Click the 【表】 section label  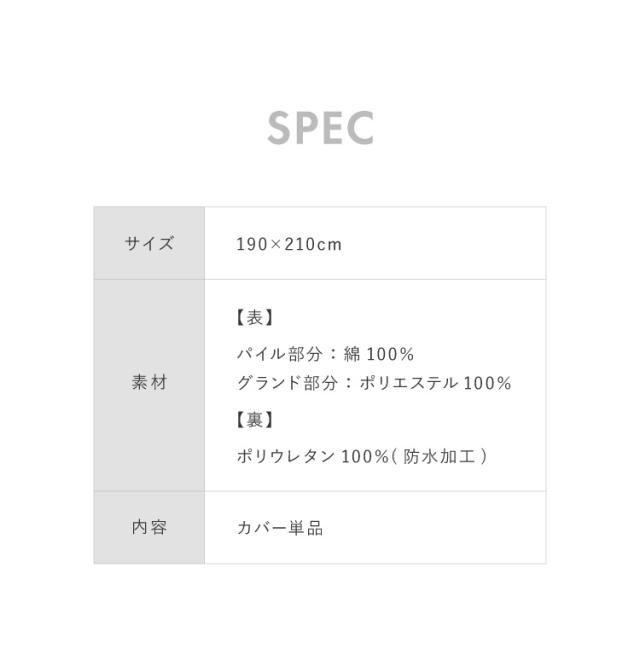pos(255,318)
